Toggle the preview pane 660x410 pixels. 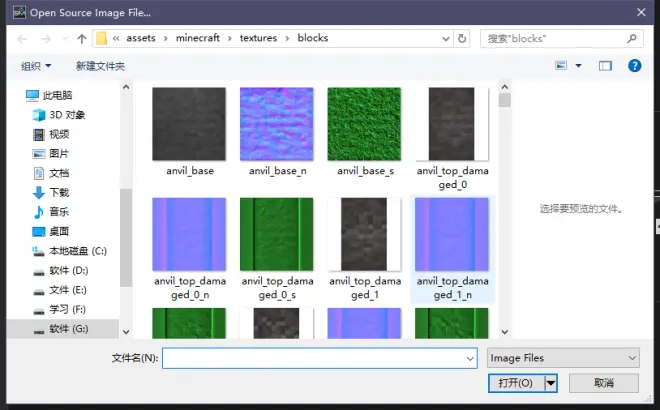[605, 66]
